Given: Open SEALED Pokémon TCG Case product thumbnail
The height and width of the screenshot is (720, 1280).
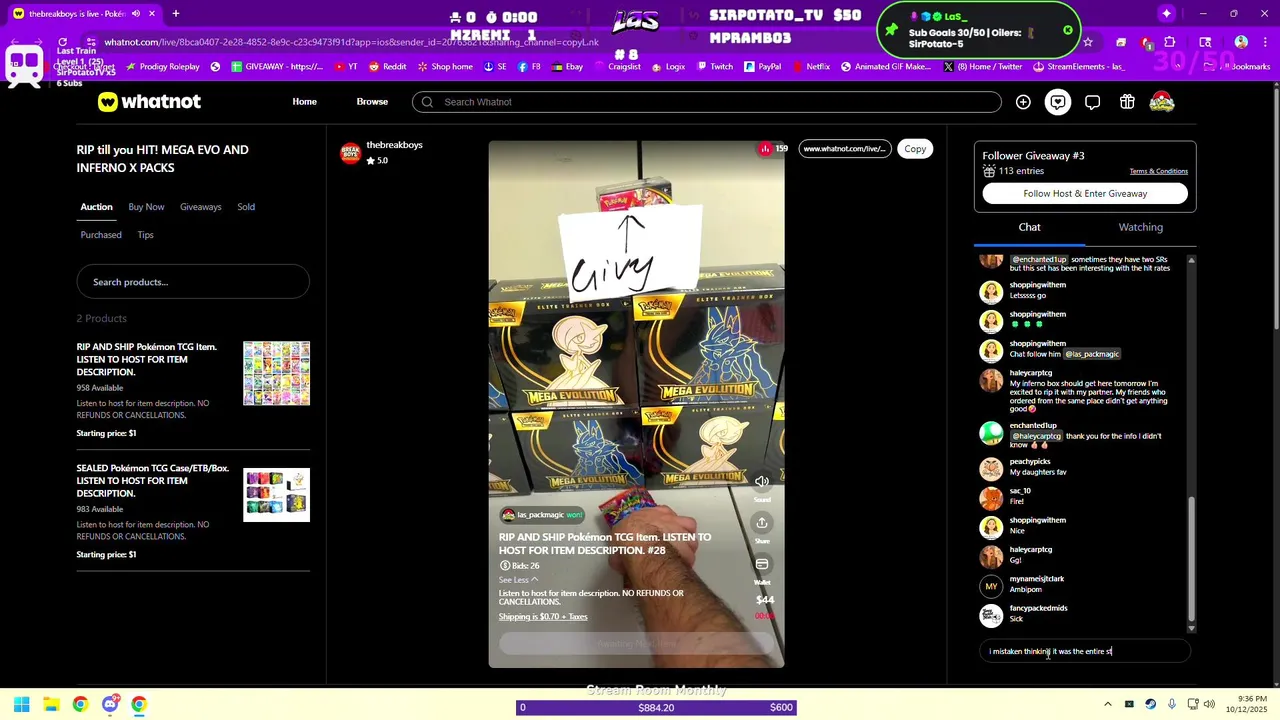Looking at the screenshot, I should (276, 494).
